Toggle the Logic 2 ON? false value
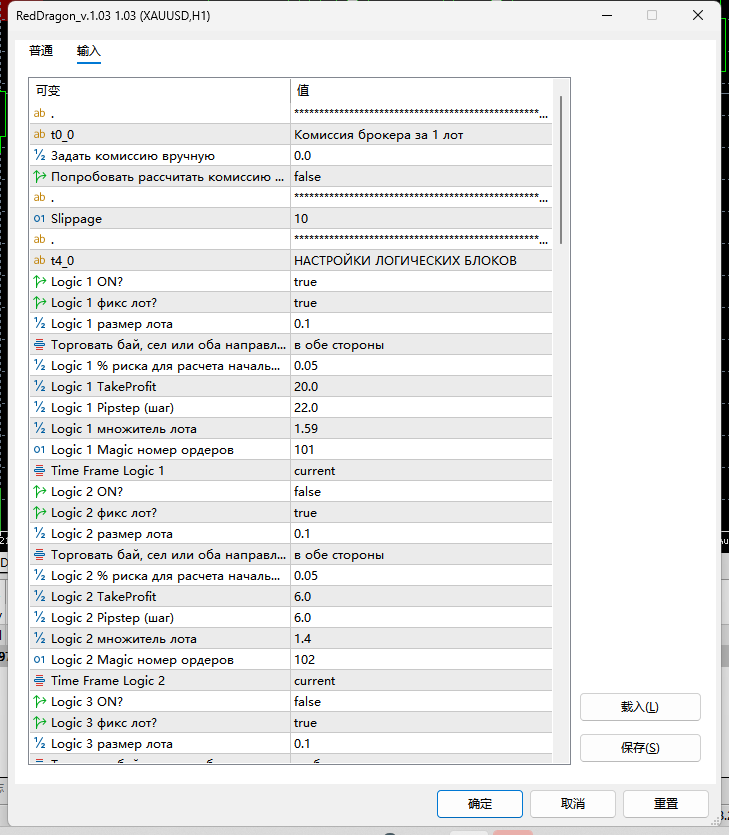729x835 pixels. (x=421, y=492)
